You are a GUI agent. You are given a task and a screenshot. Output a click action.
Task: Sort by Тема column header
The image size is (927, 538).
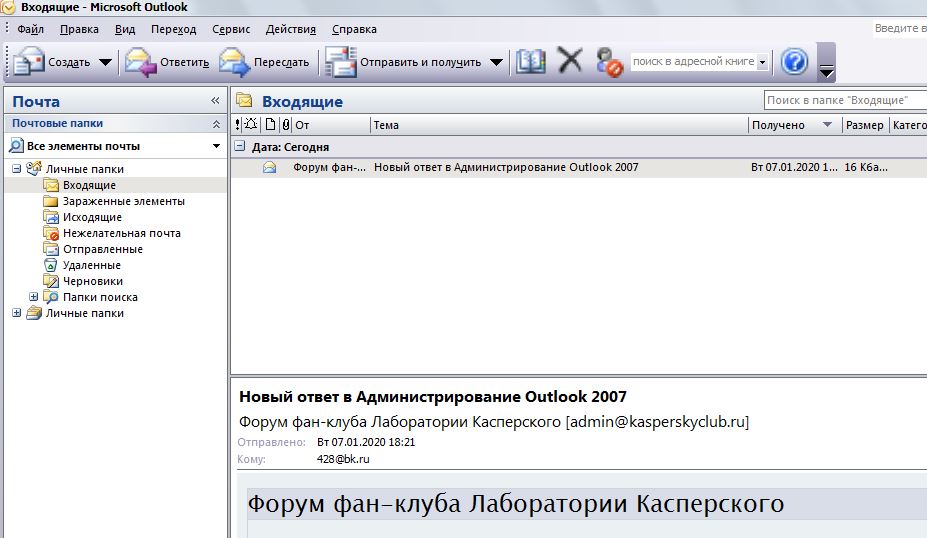(x=559, y=125)
